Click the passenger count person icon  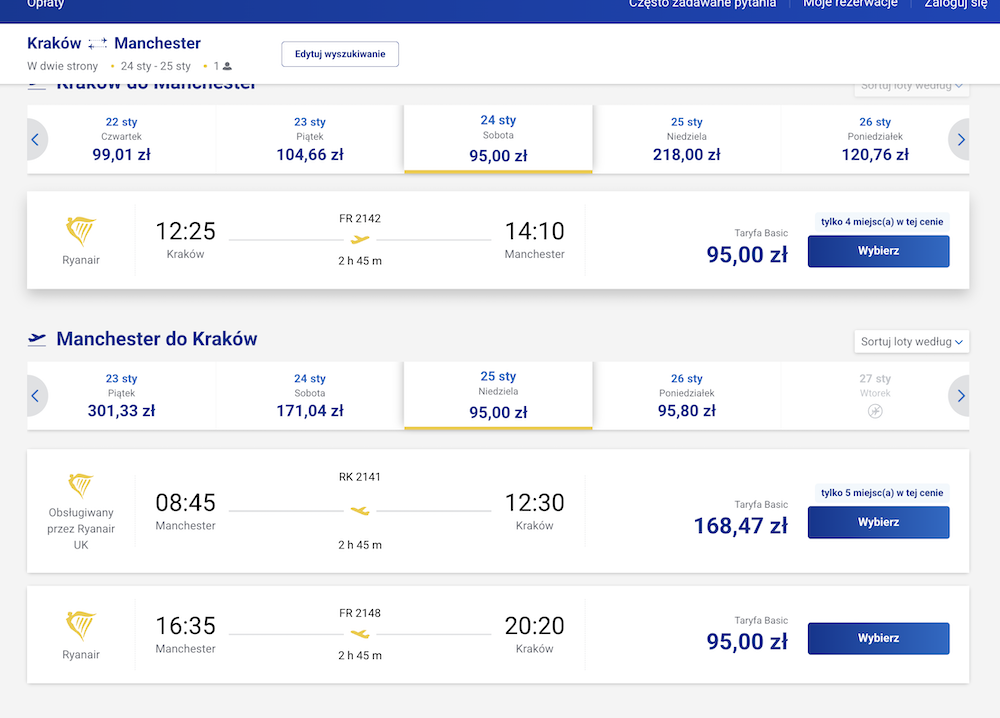tap(227, 66)
